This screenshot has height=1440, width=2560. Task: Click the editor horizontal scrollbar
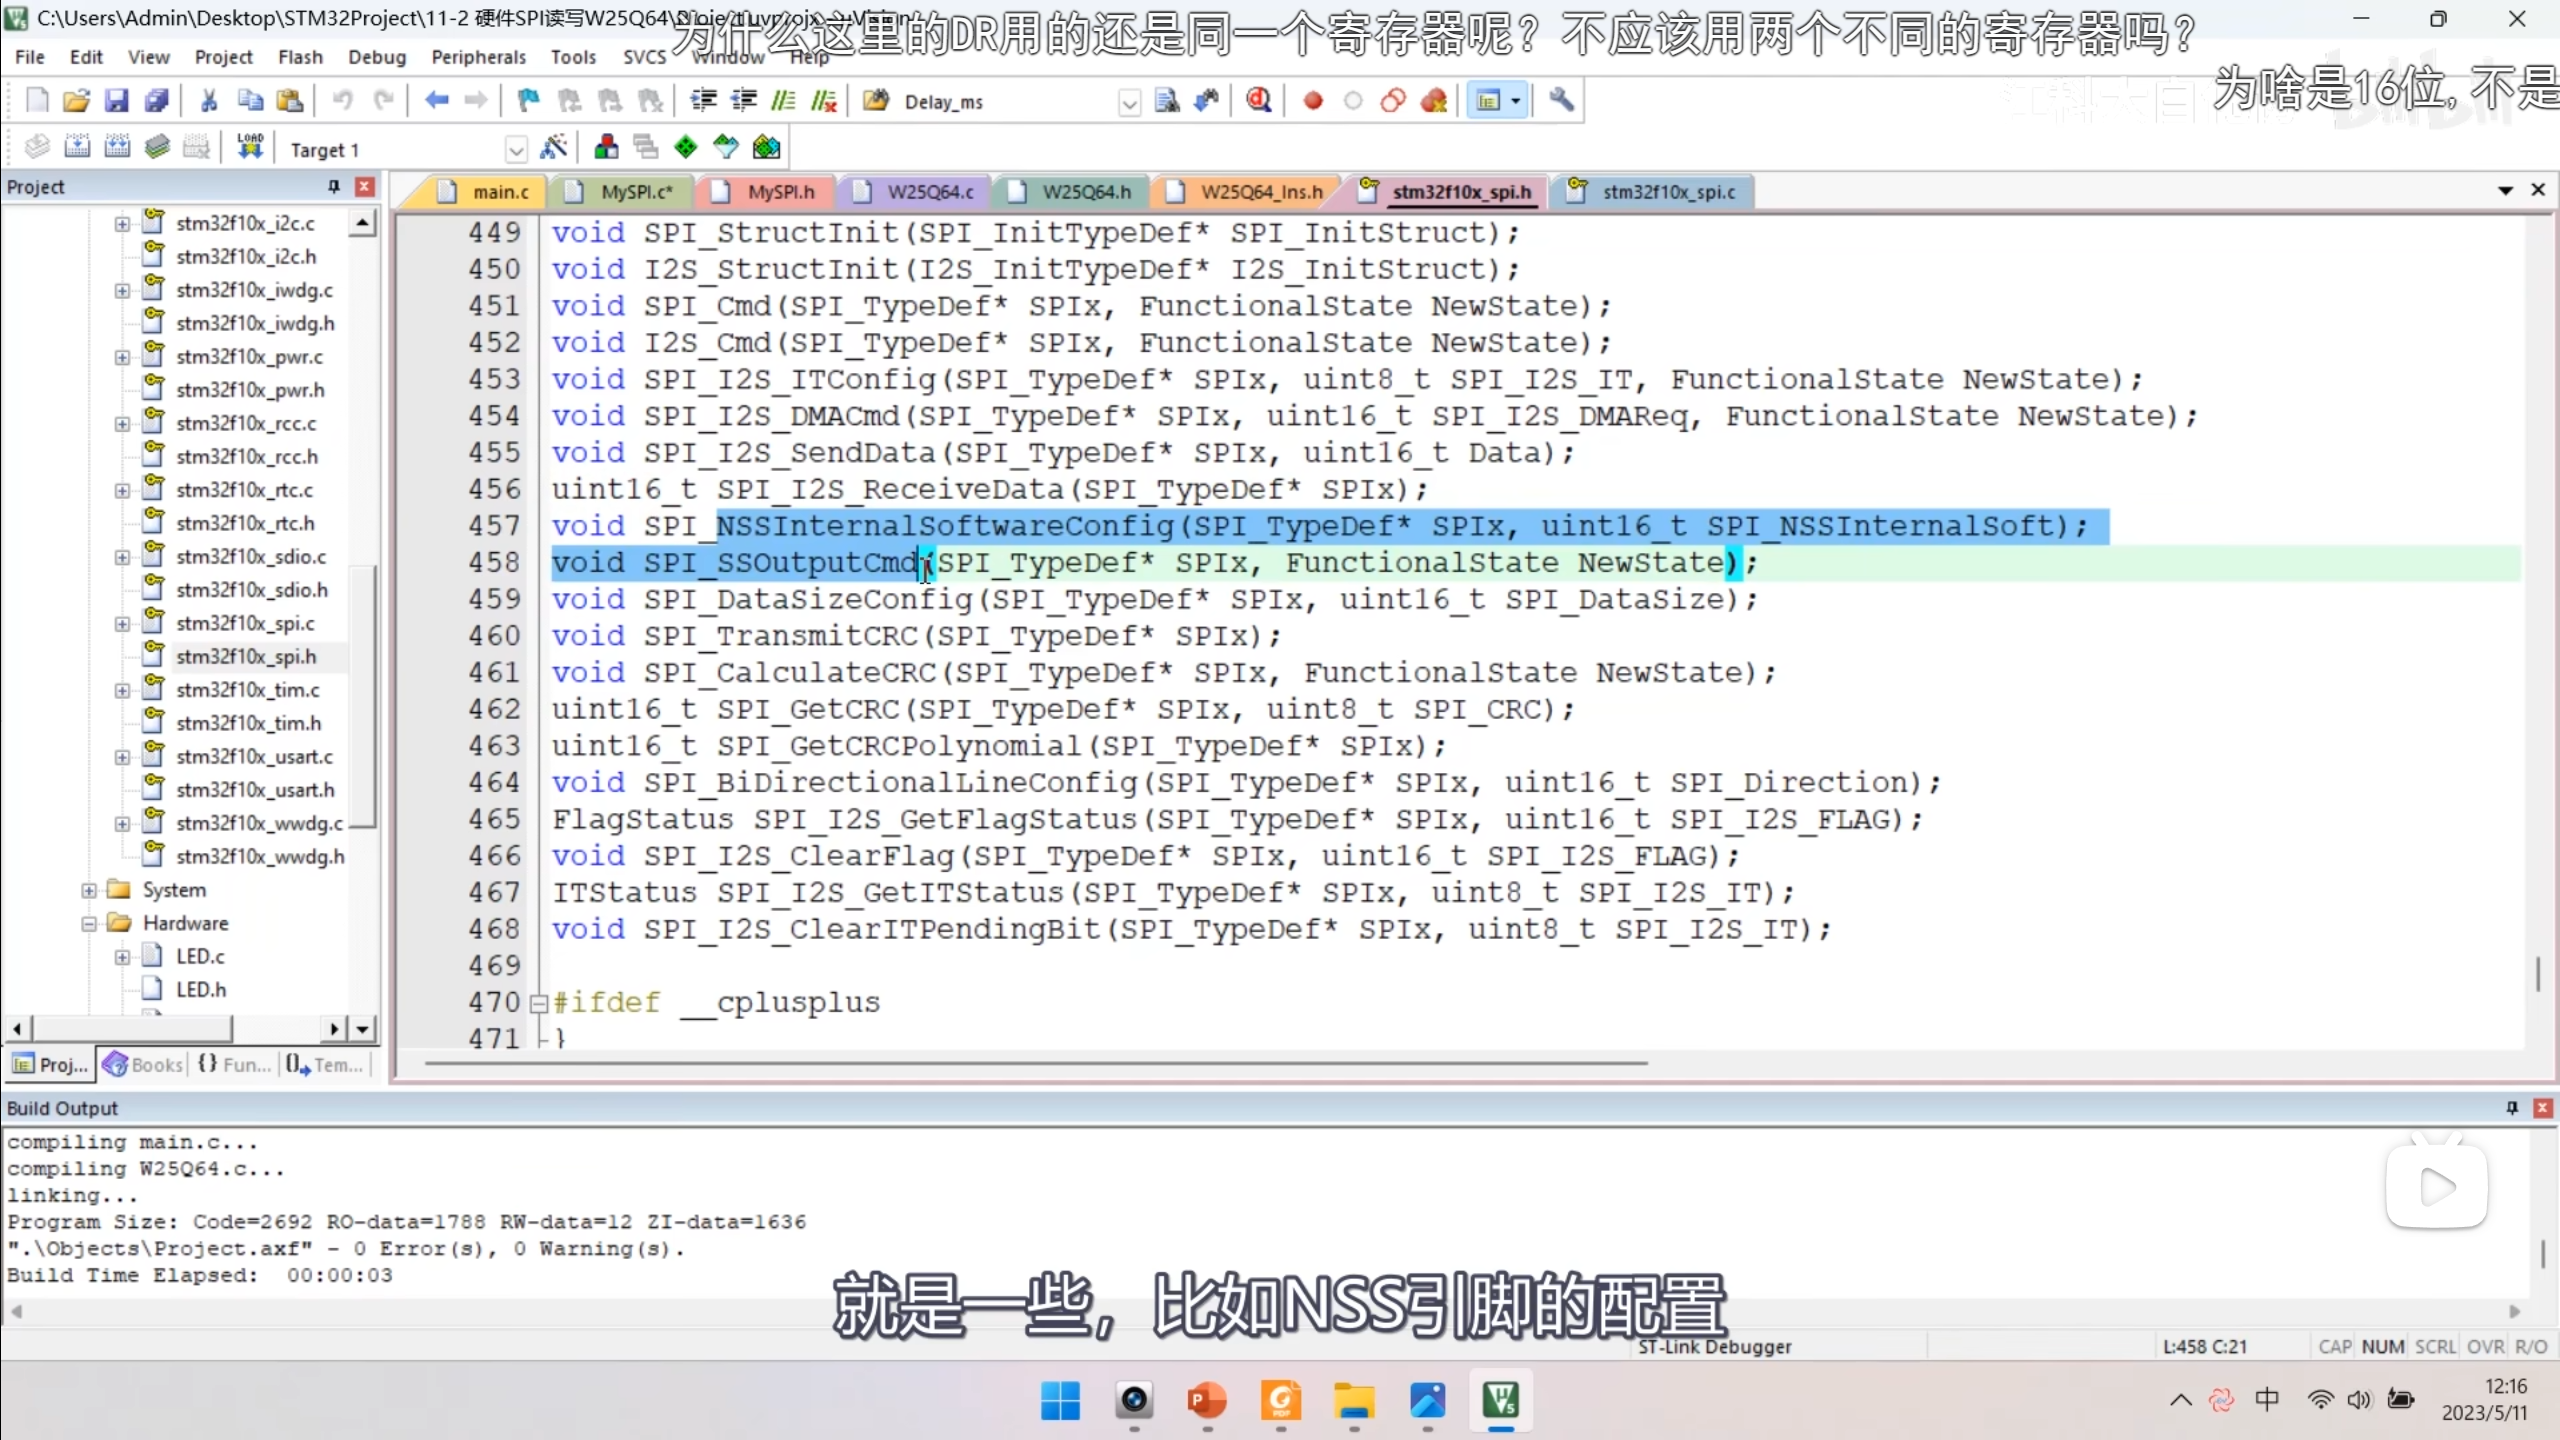tap(1035, 1063)
